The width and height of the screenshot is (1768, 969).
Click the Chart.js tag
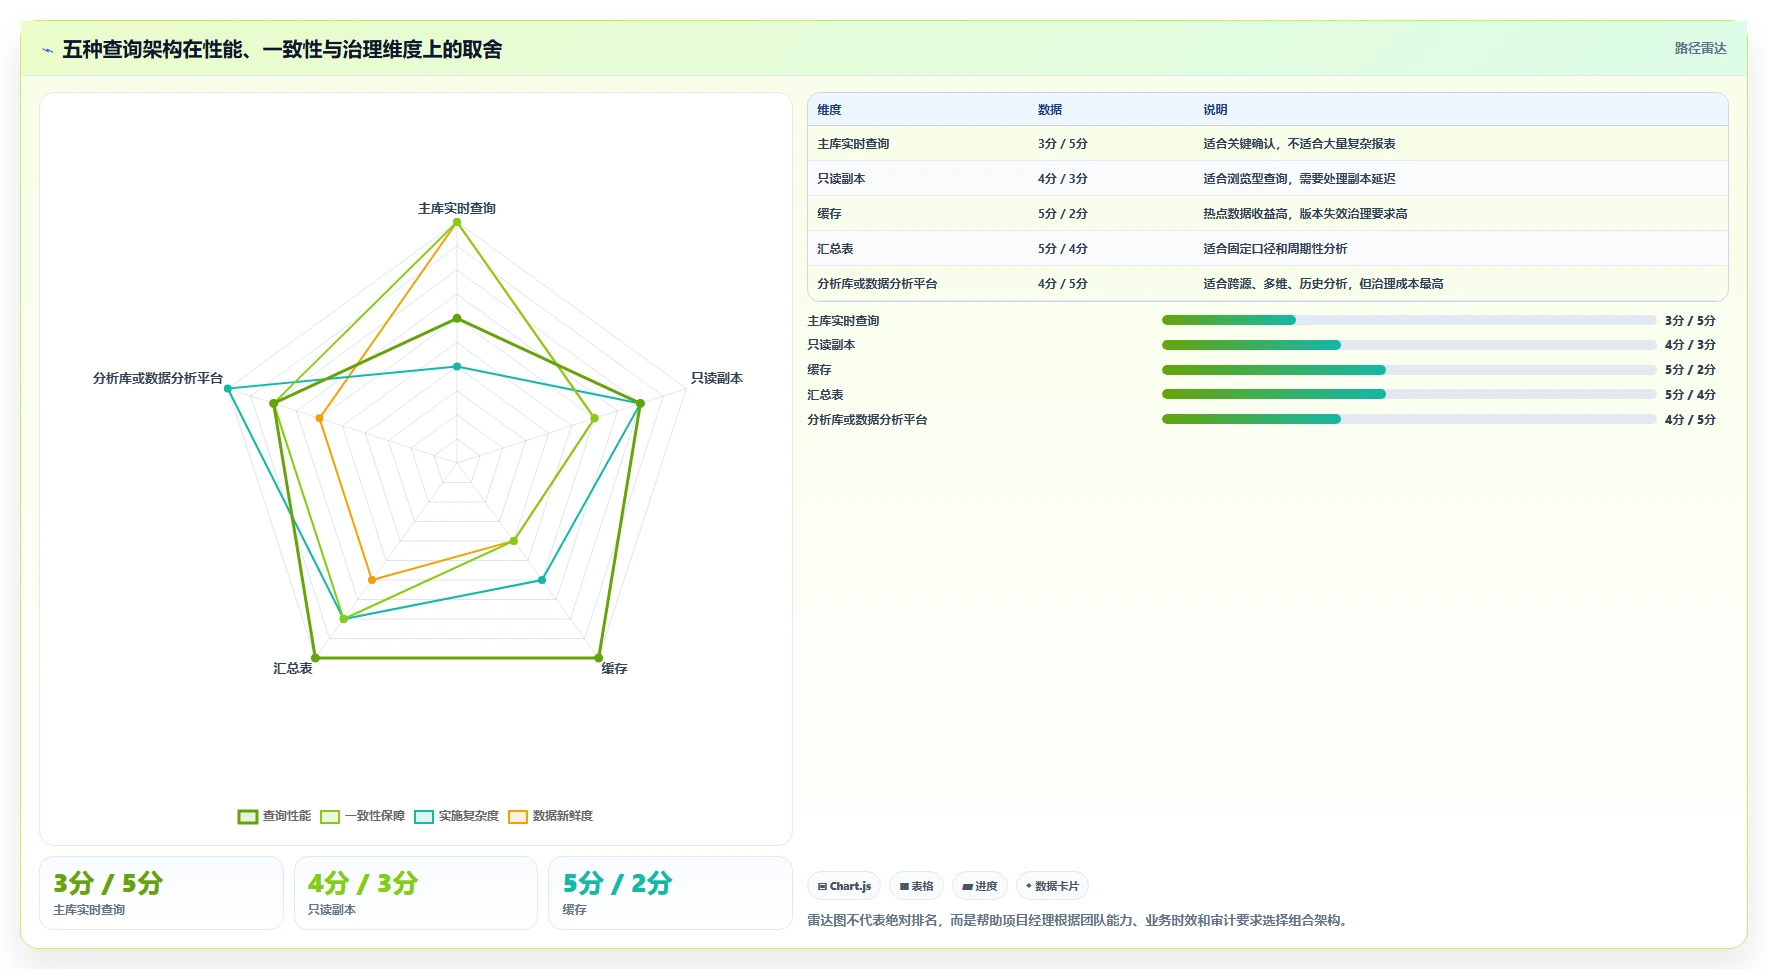(844, 886)
